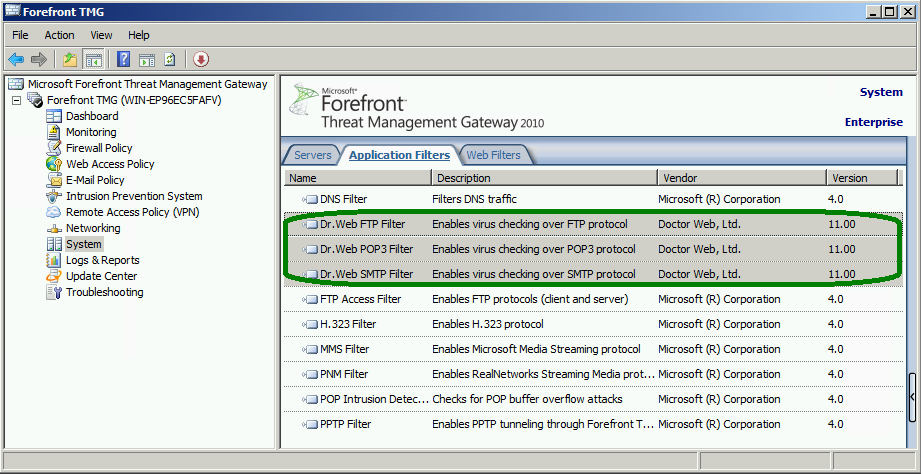The width and height of the screenshot is (922, 474).
Task: Click the Update Center icon
Action: tap(54, 276)
